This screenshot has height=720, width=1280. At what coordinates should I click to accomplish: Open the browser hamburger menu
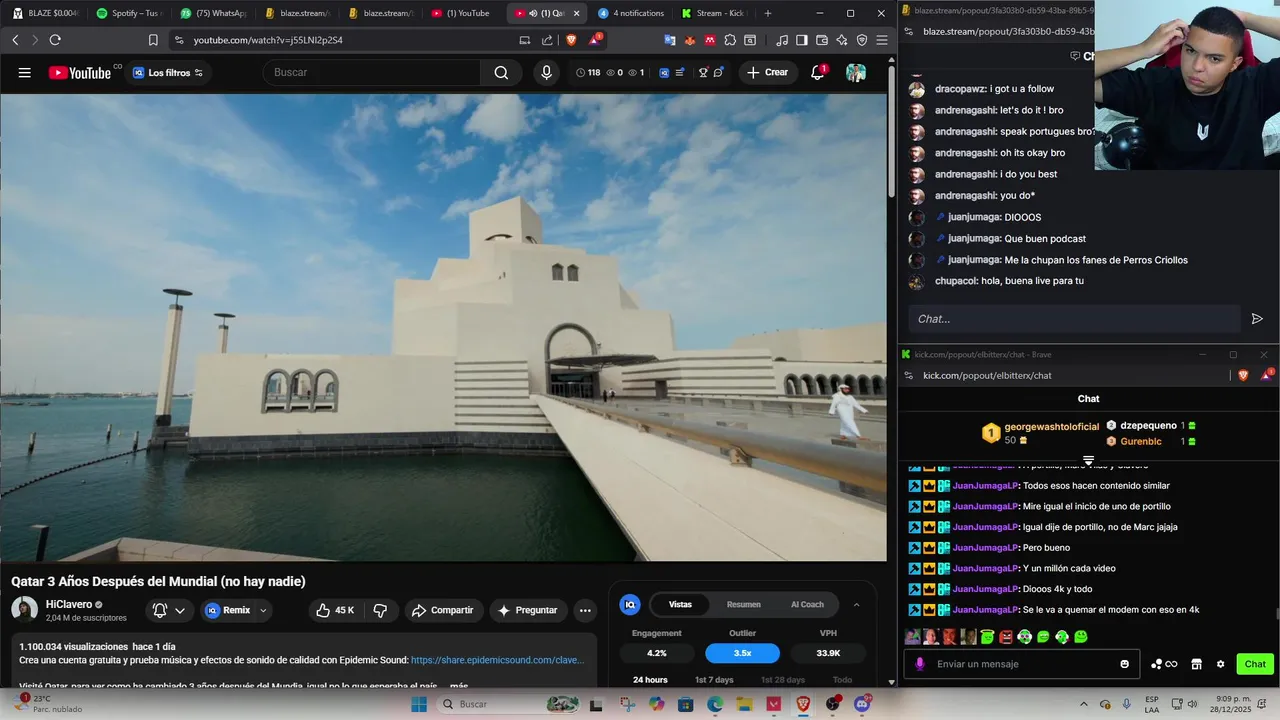[x=881, y=40]
